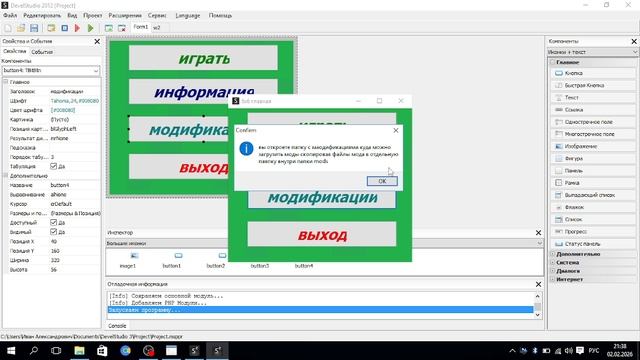Click the debug log scrollbar down arrow
The height and width of the screenshot is (360, 640).
click(538, 315)
